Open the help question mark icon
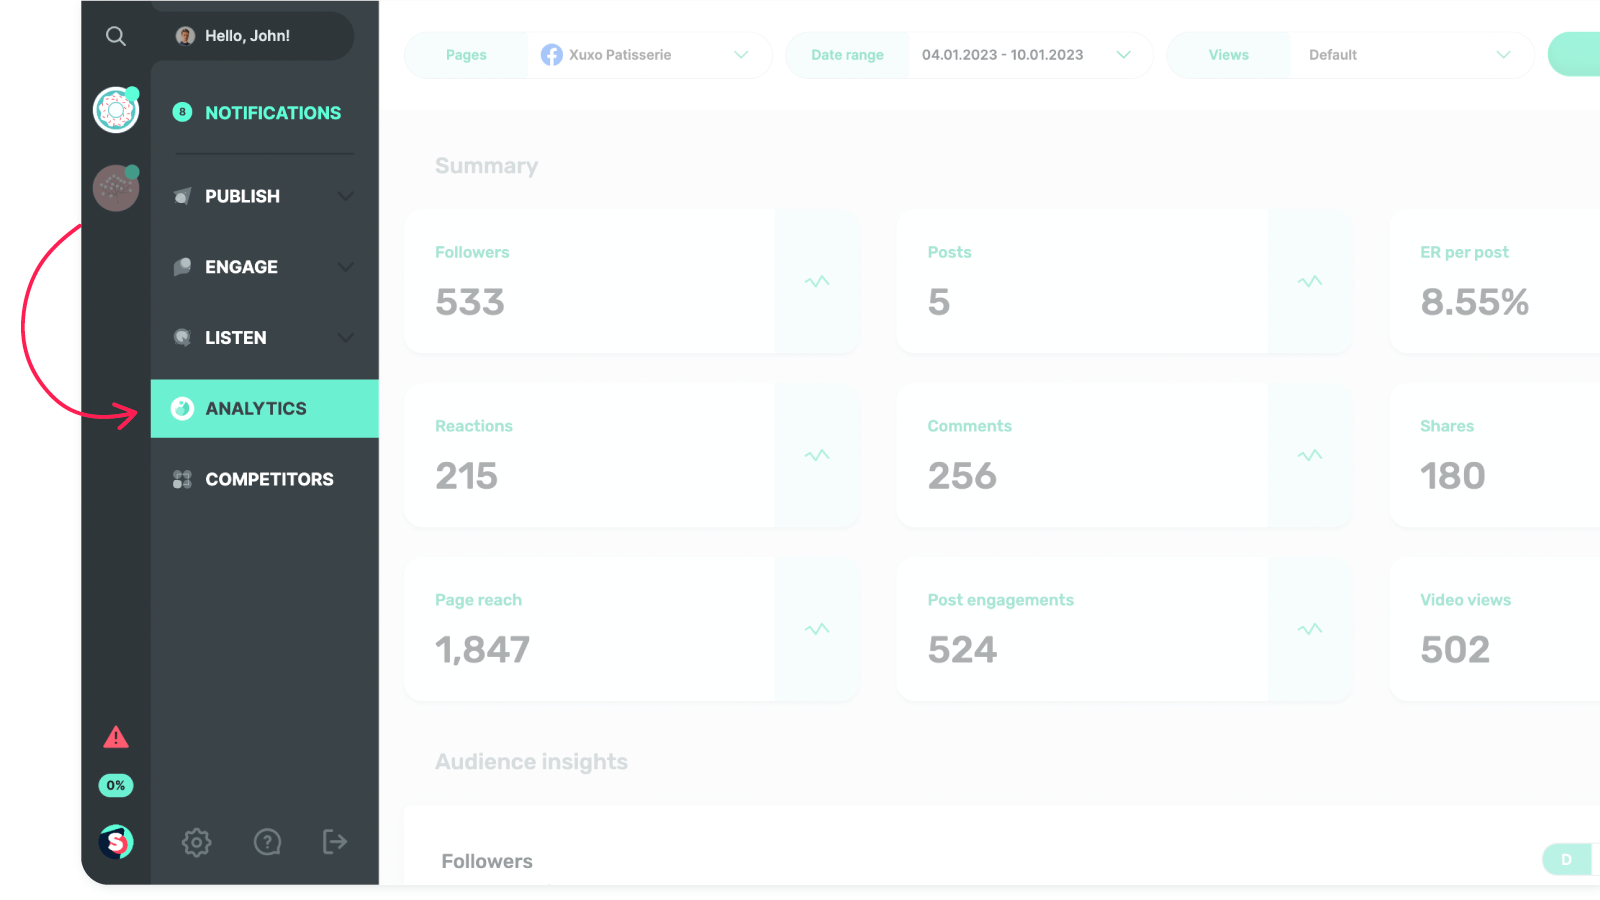Viewport: 1600px width, 900px height. pyautogui.click(x=267, y=842)
